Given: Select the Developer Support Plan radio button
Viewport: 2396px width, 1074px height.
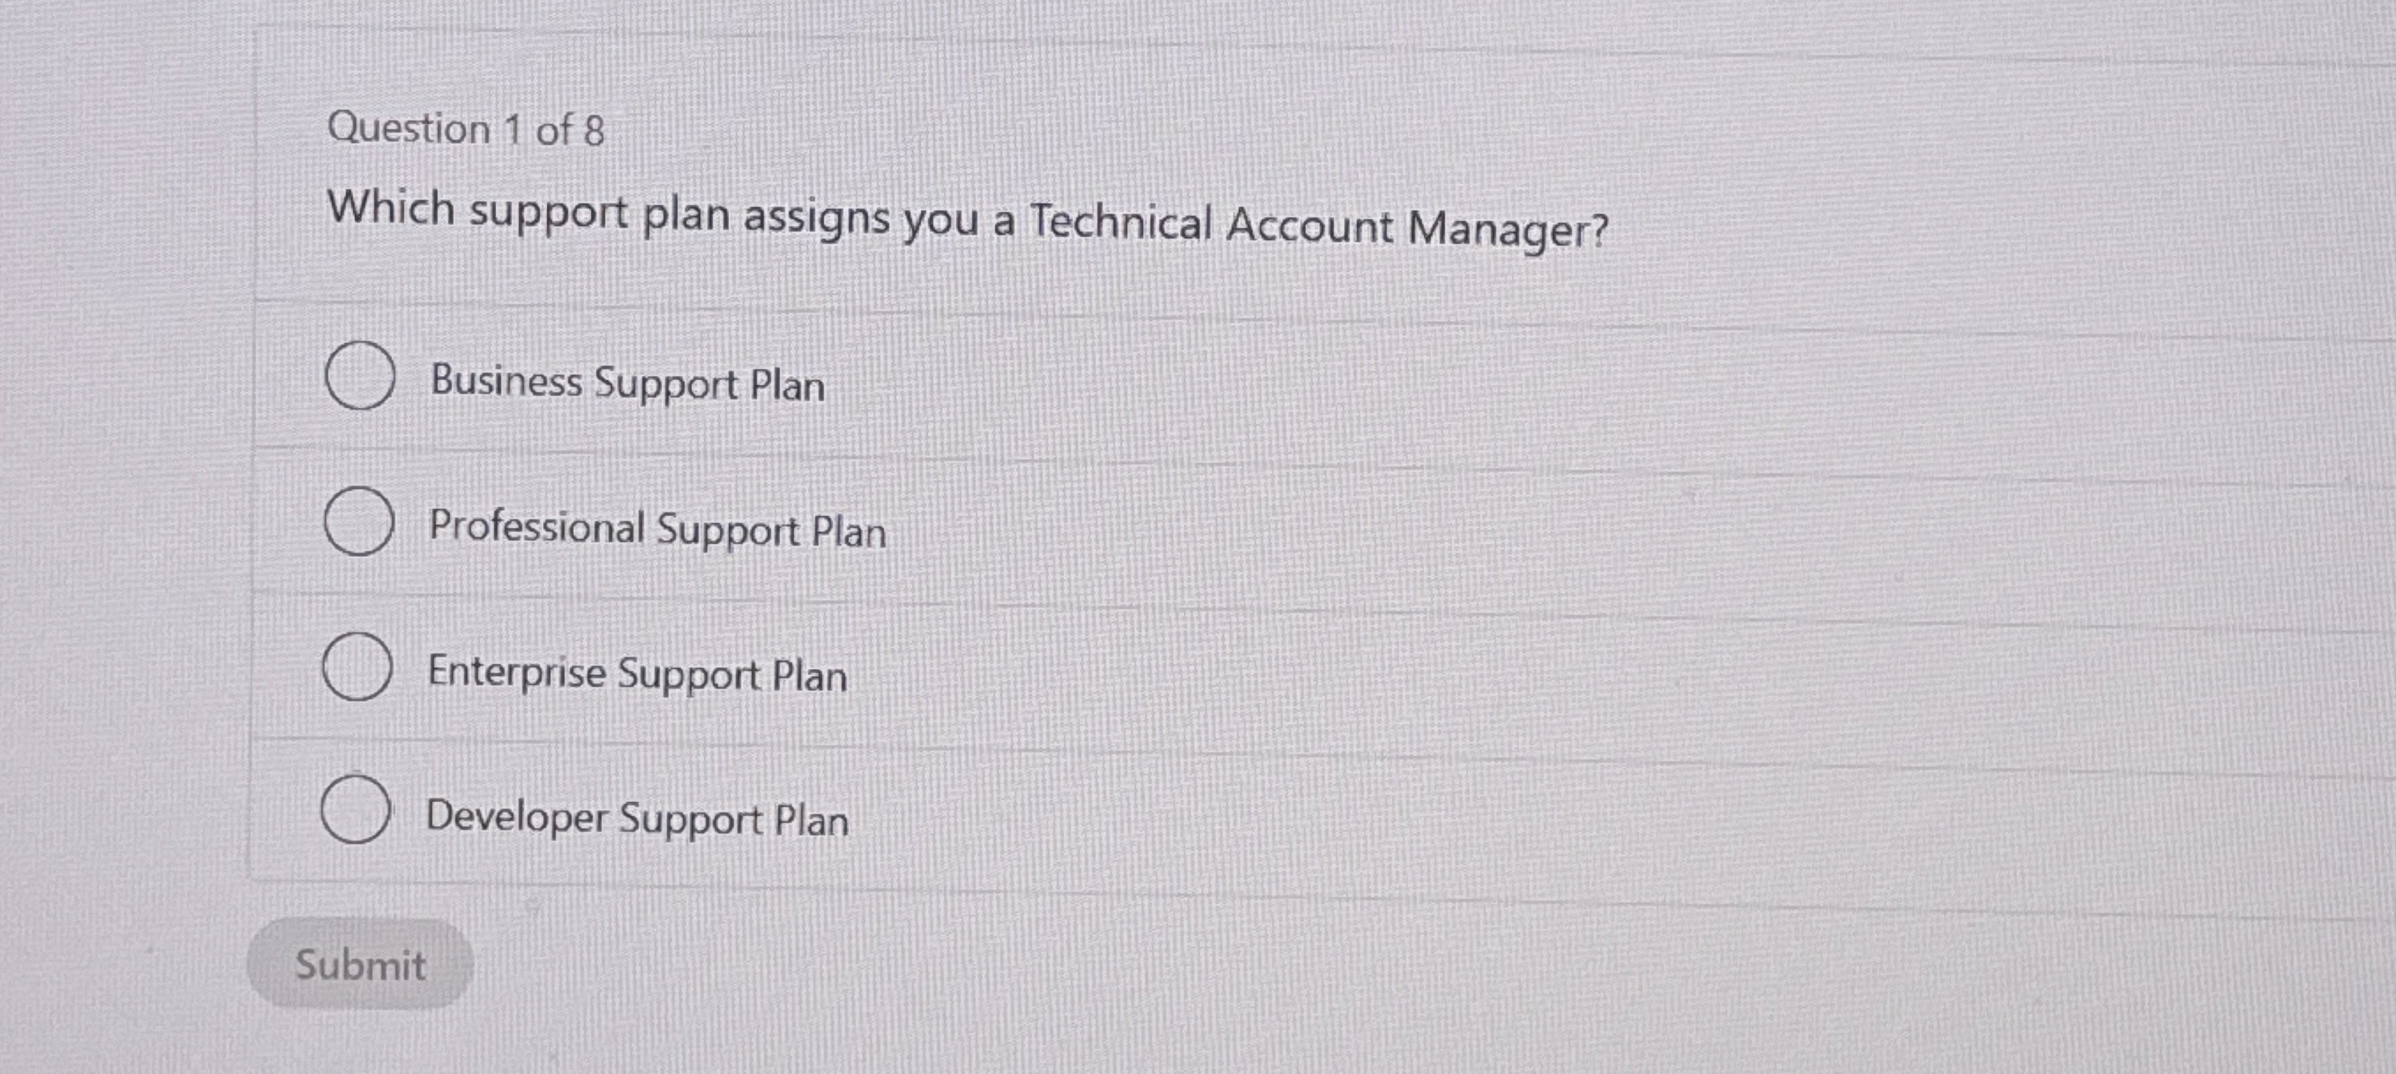Looking at the screenshot, I should (x=357, y=811).
